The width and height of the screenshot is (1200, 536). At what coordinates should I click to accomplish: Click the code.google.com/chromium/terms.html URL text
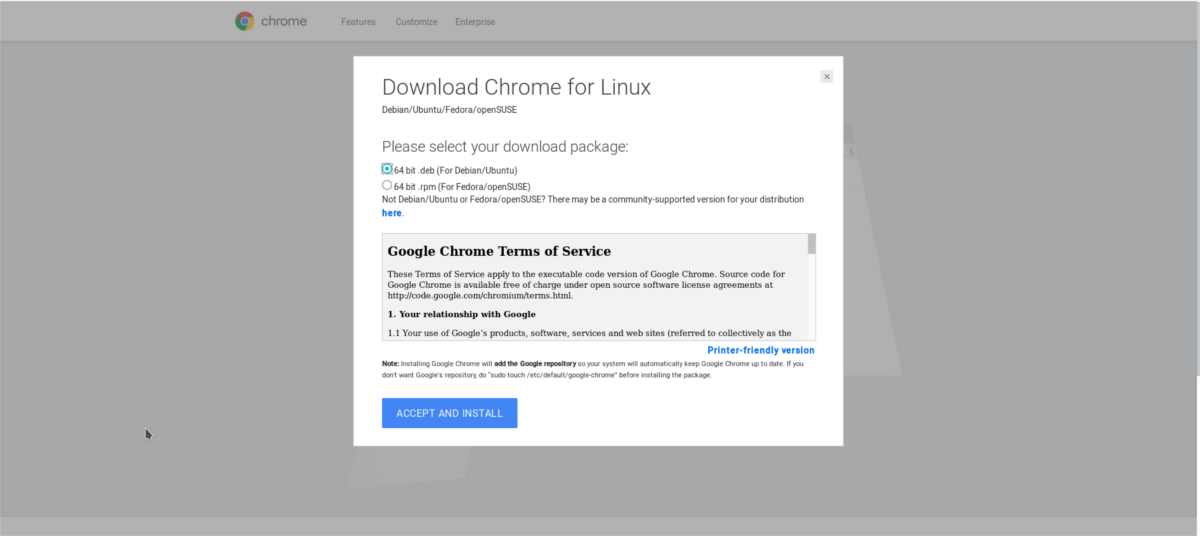[480, 295]
